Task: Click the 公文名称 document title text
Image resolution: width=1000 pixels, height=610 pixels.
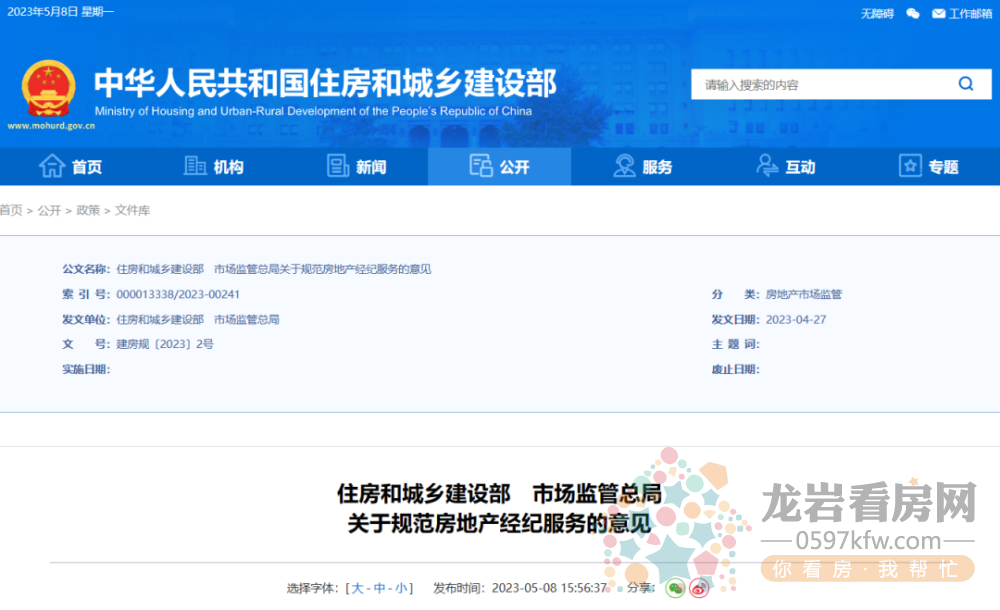Action: pyautogui.click(x=274, y=269)
